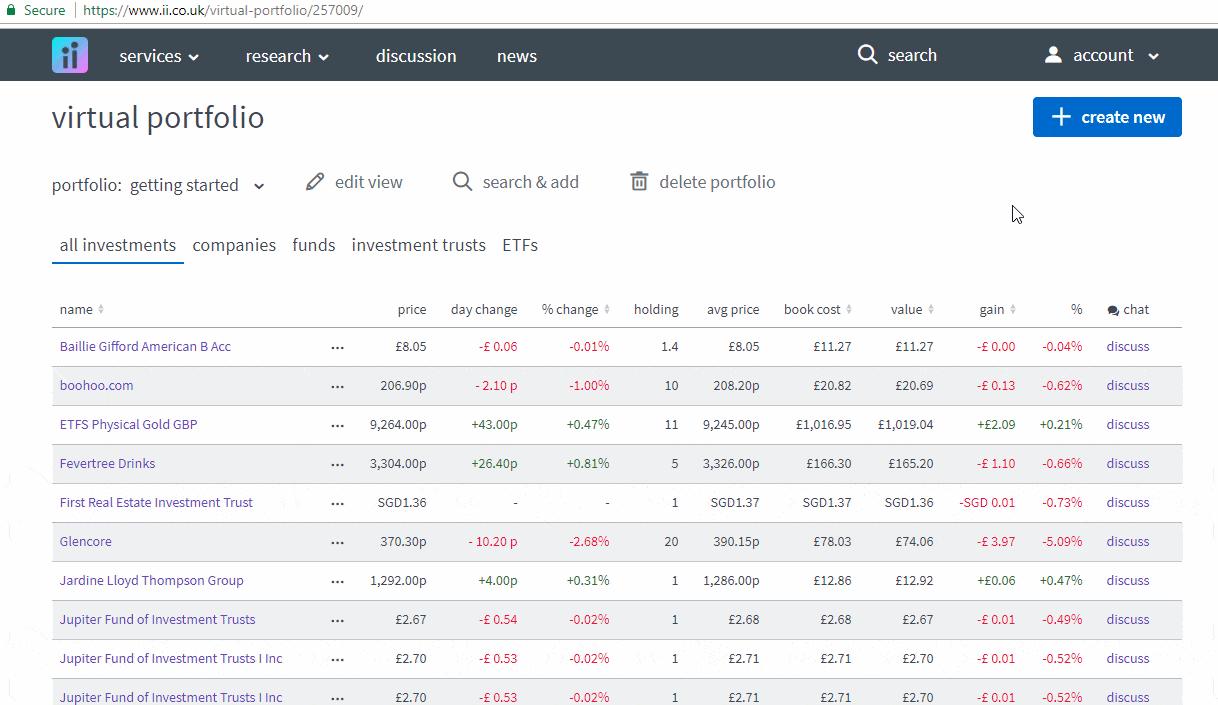Open the ETFS Physical Gold GBP link
Viewport: 1218px width, 705px height.
(x=129, y=425)
